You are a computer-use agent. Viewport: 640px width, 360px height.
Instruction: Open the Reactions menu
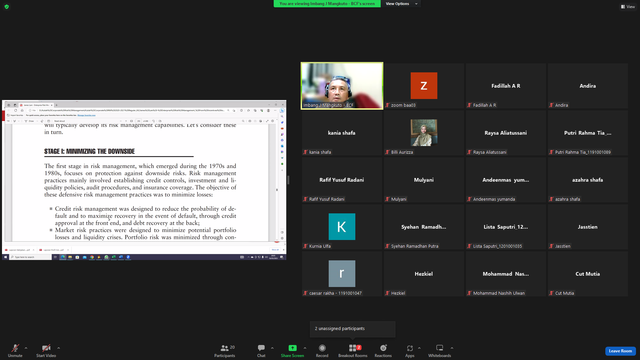[383, 350]
